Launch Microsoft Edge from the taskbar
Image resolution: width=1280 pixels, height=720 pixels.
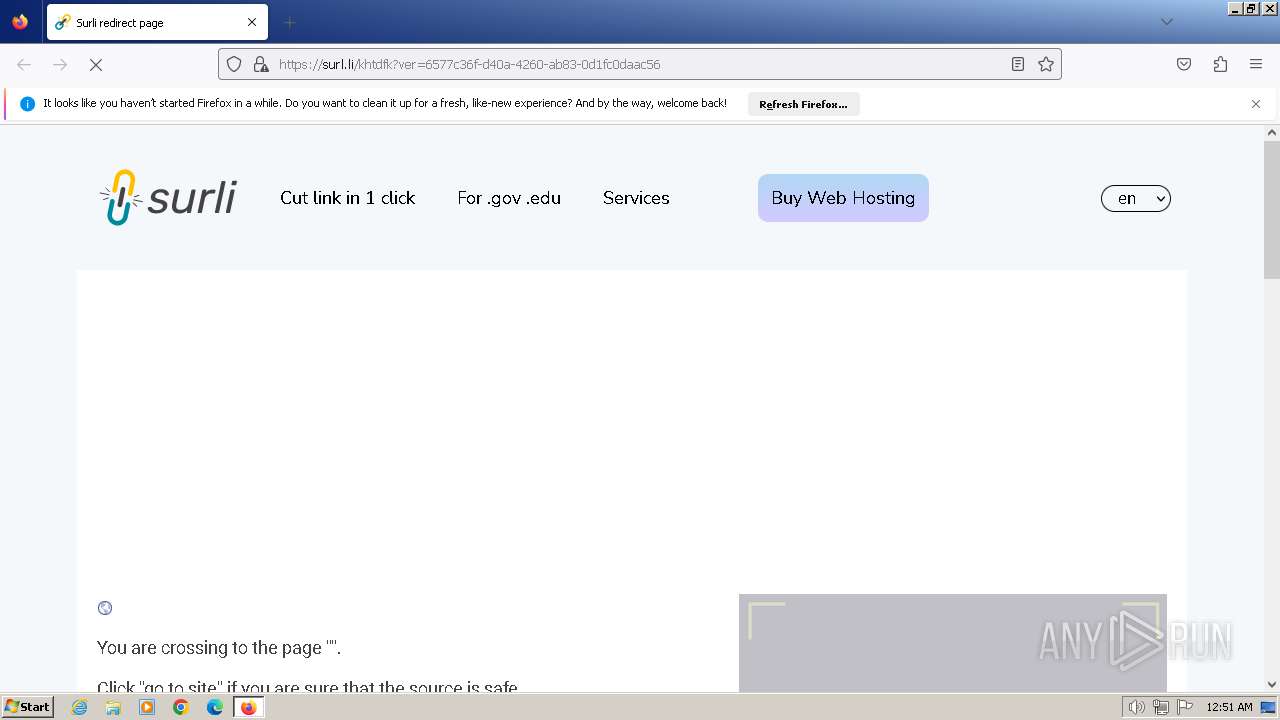[x=215, y=707]
